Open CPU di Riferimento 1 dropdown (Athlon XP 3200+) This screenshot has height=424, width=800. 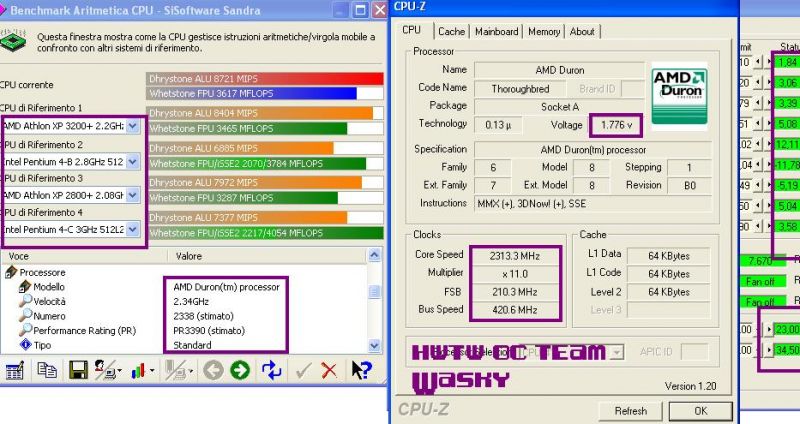(133, 126)
